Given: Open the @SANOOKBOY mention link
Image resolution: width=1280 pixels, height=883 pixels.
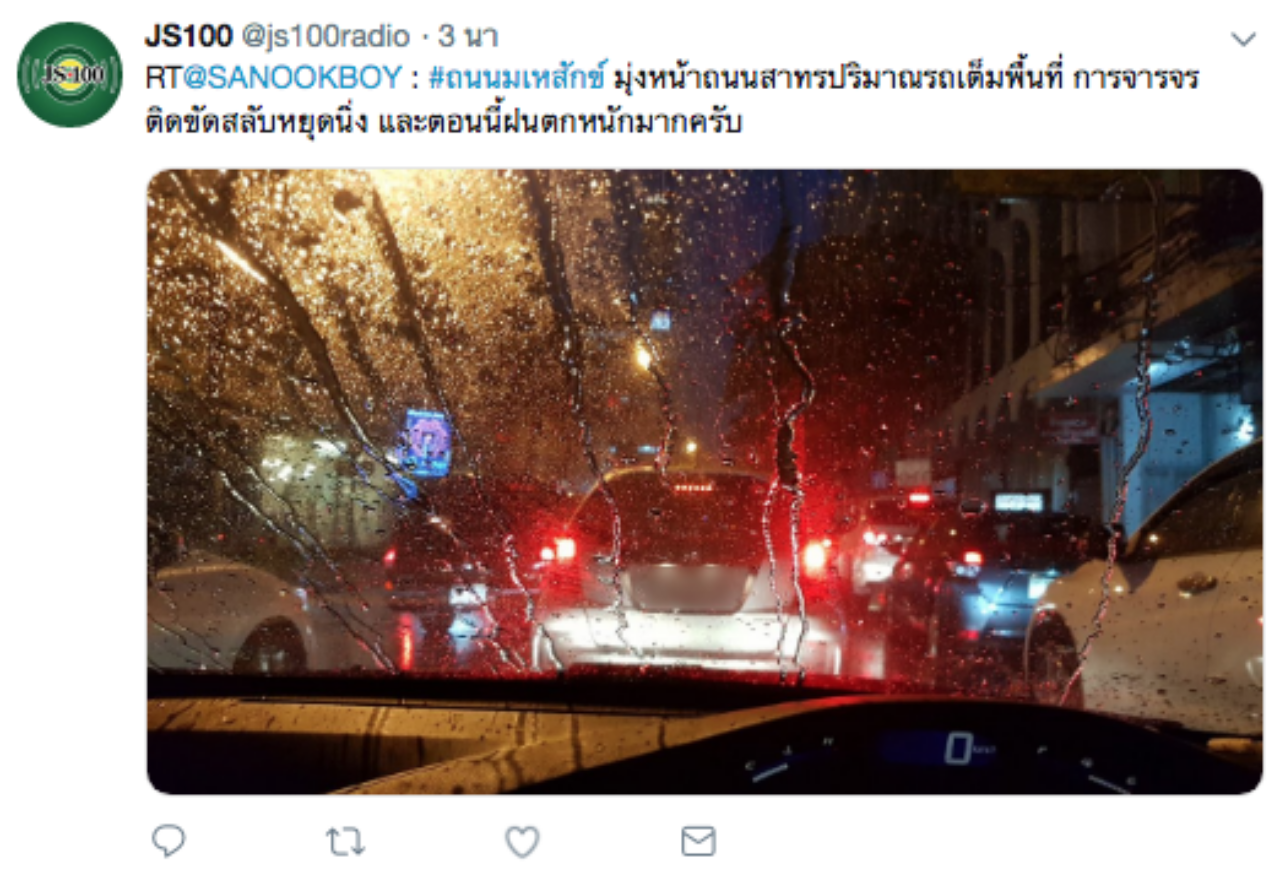Looking at the screenshot, I should point(288,78).
